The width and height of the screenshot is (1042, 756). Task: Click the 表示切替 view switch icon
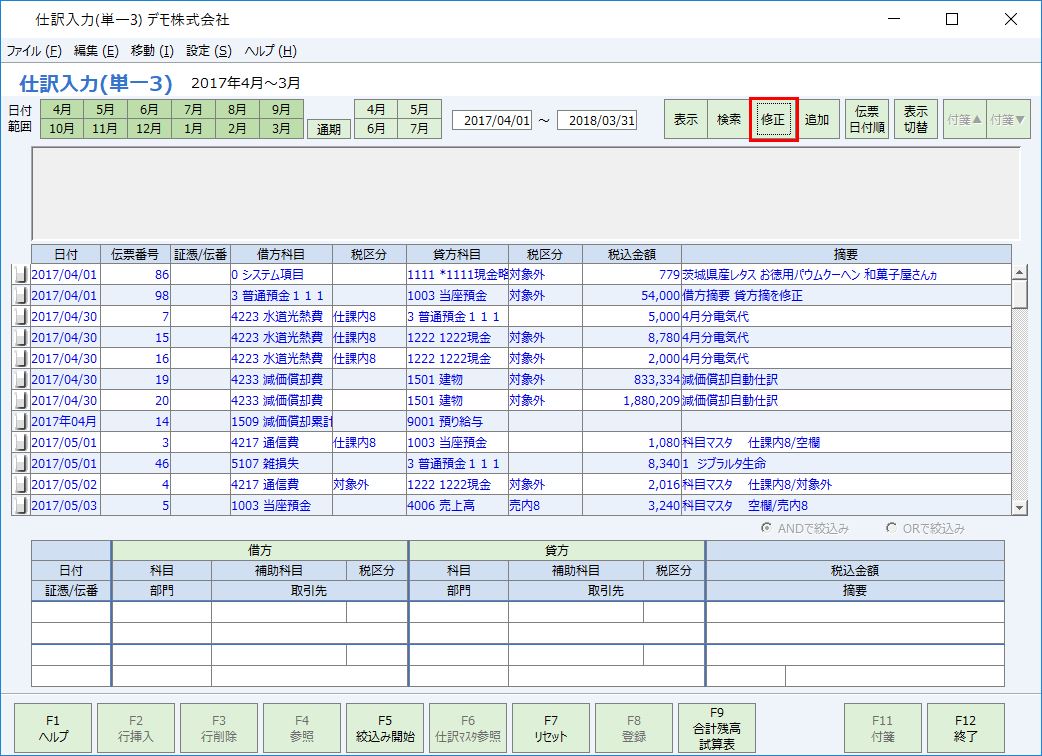coord(915,120)
